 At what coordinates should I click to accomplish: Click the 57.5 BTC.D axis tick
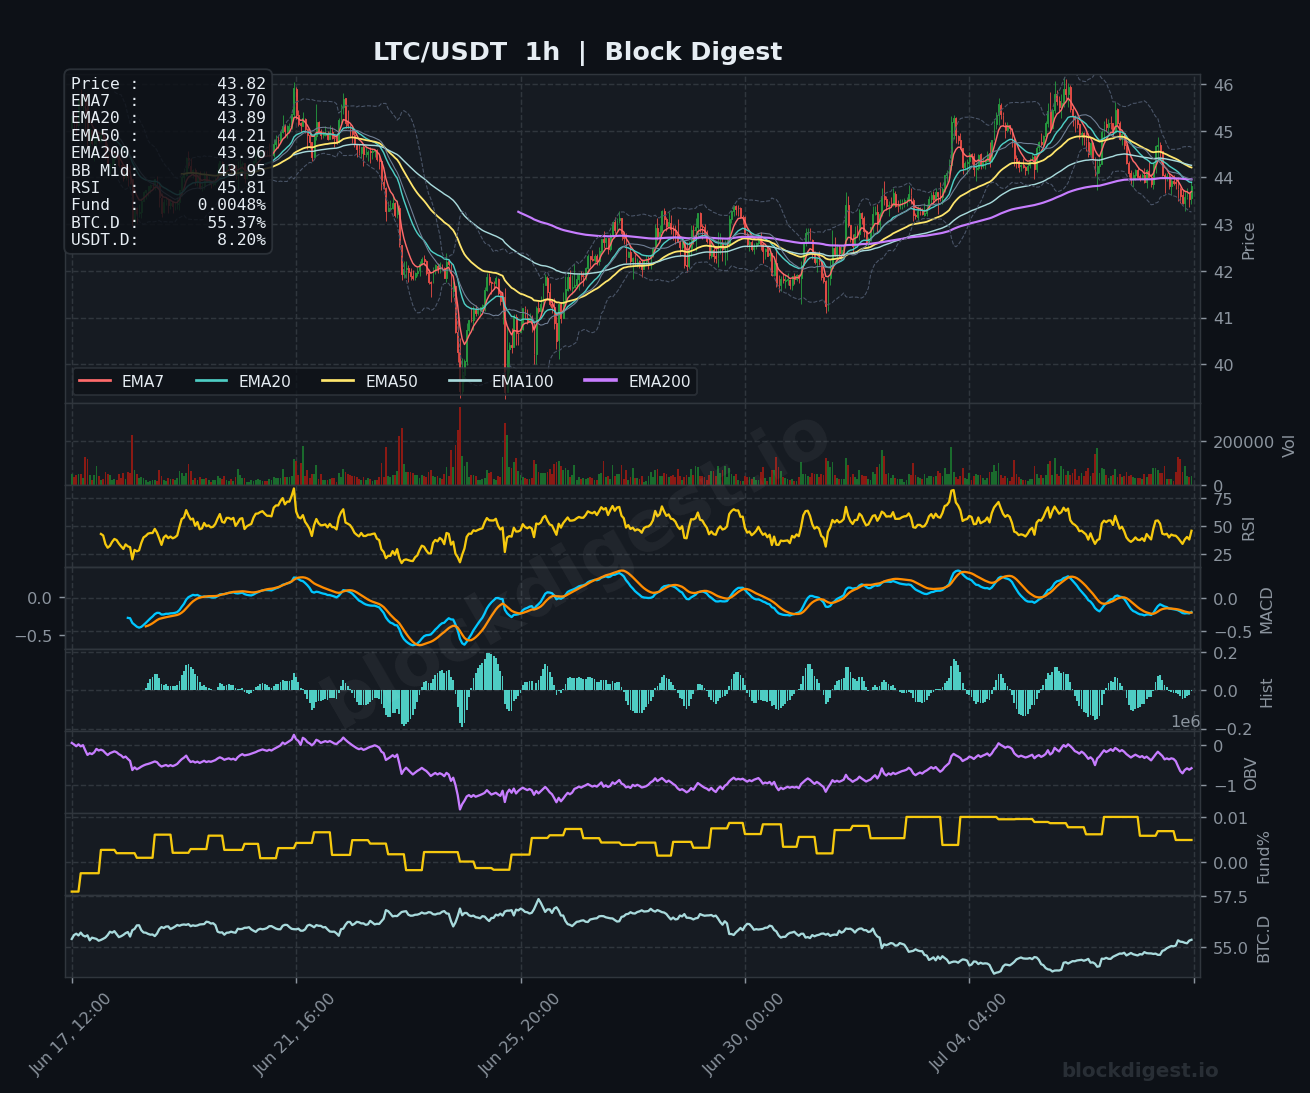1230,898
